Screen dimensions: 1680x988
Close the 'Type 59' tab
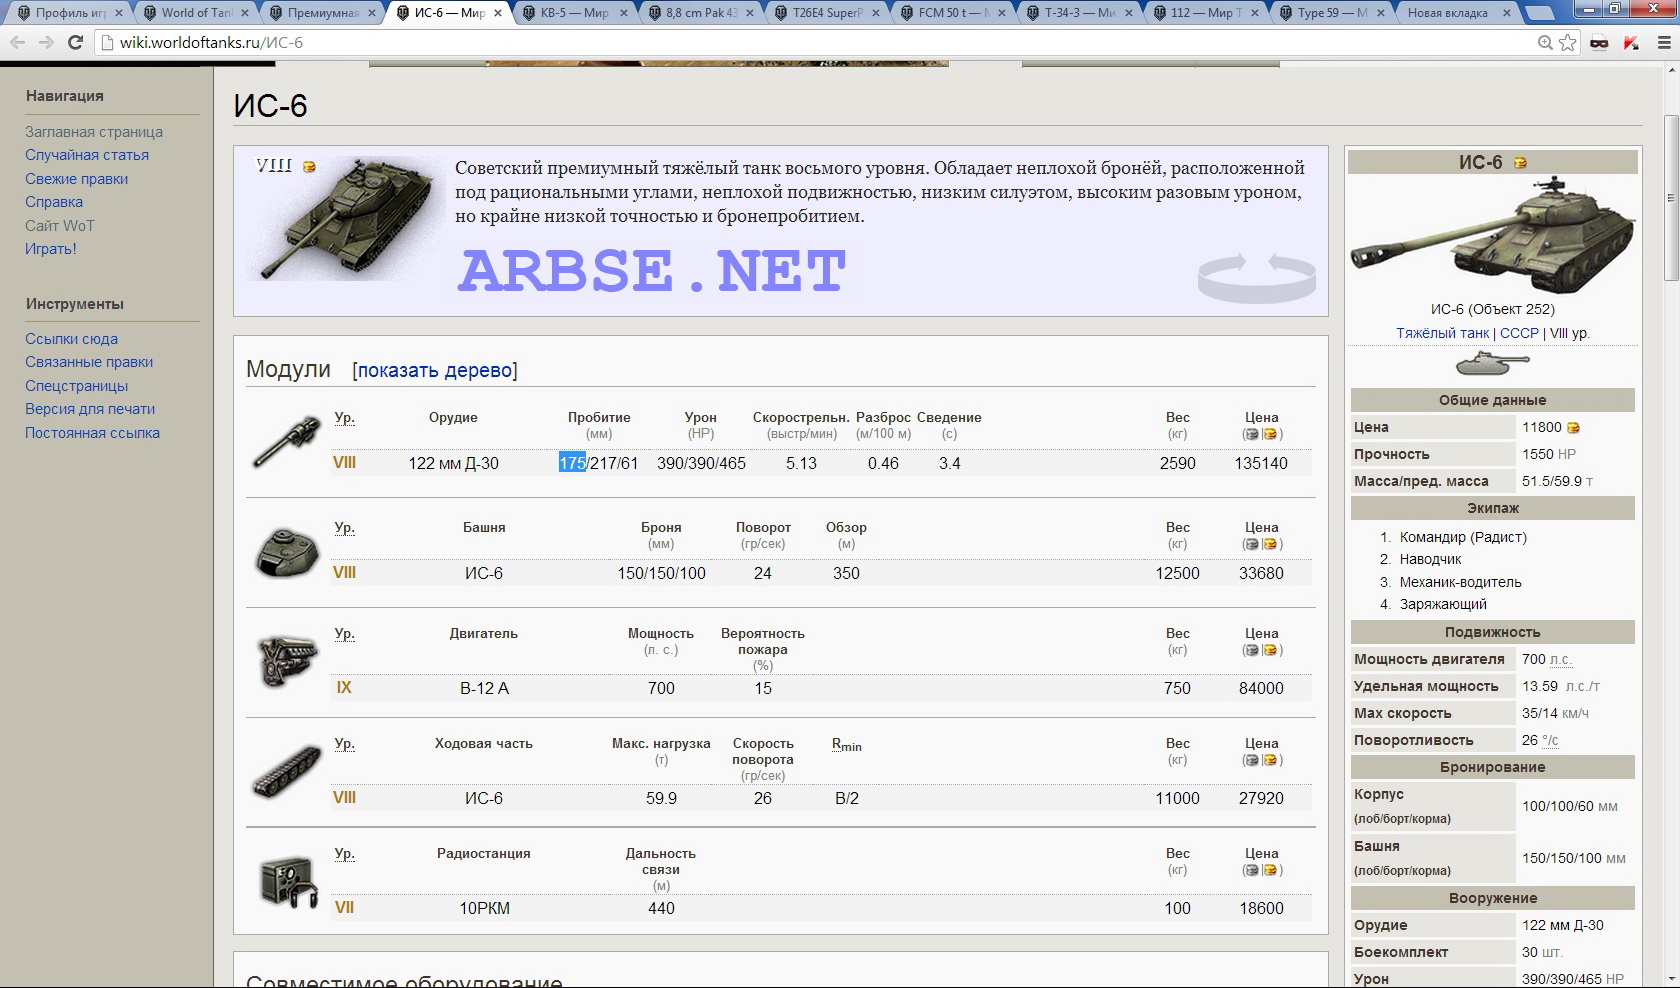click(1381, 13)
